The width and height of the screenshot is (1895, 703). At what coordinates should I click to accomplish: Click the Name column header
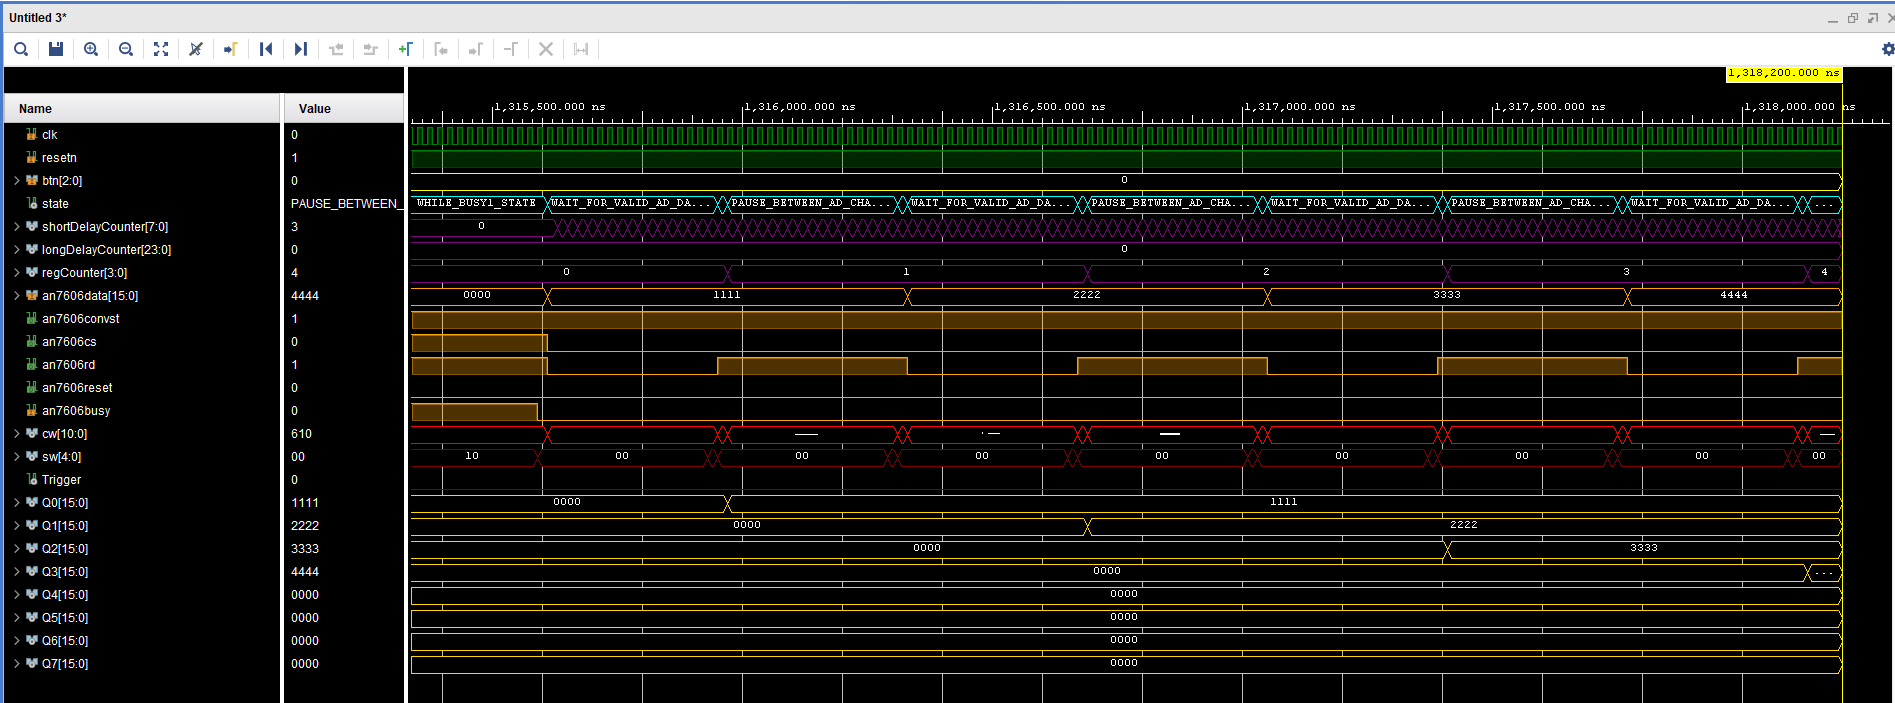point(142,109)
